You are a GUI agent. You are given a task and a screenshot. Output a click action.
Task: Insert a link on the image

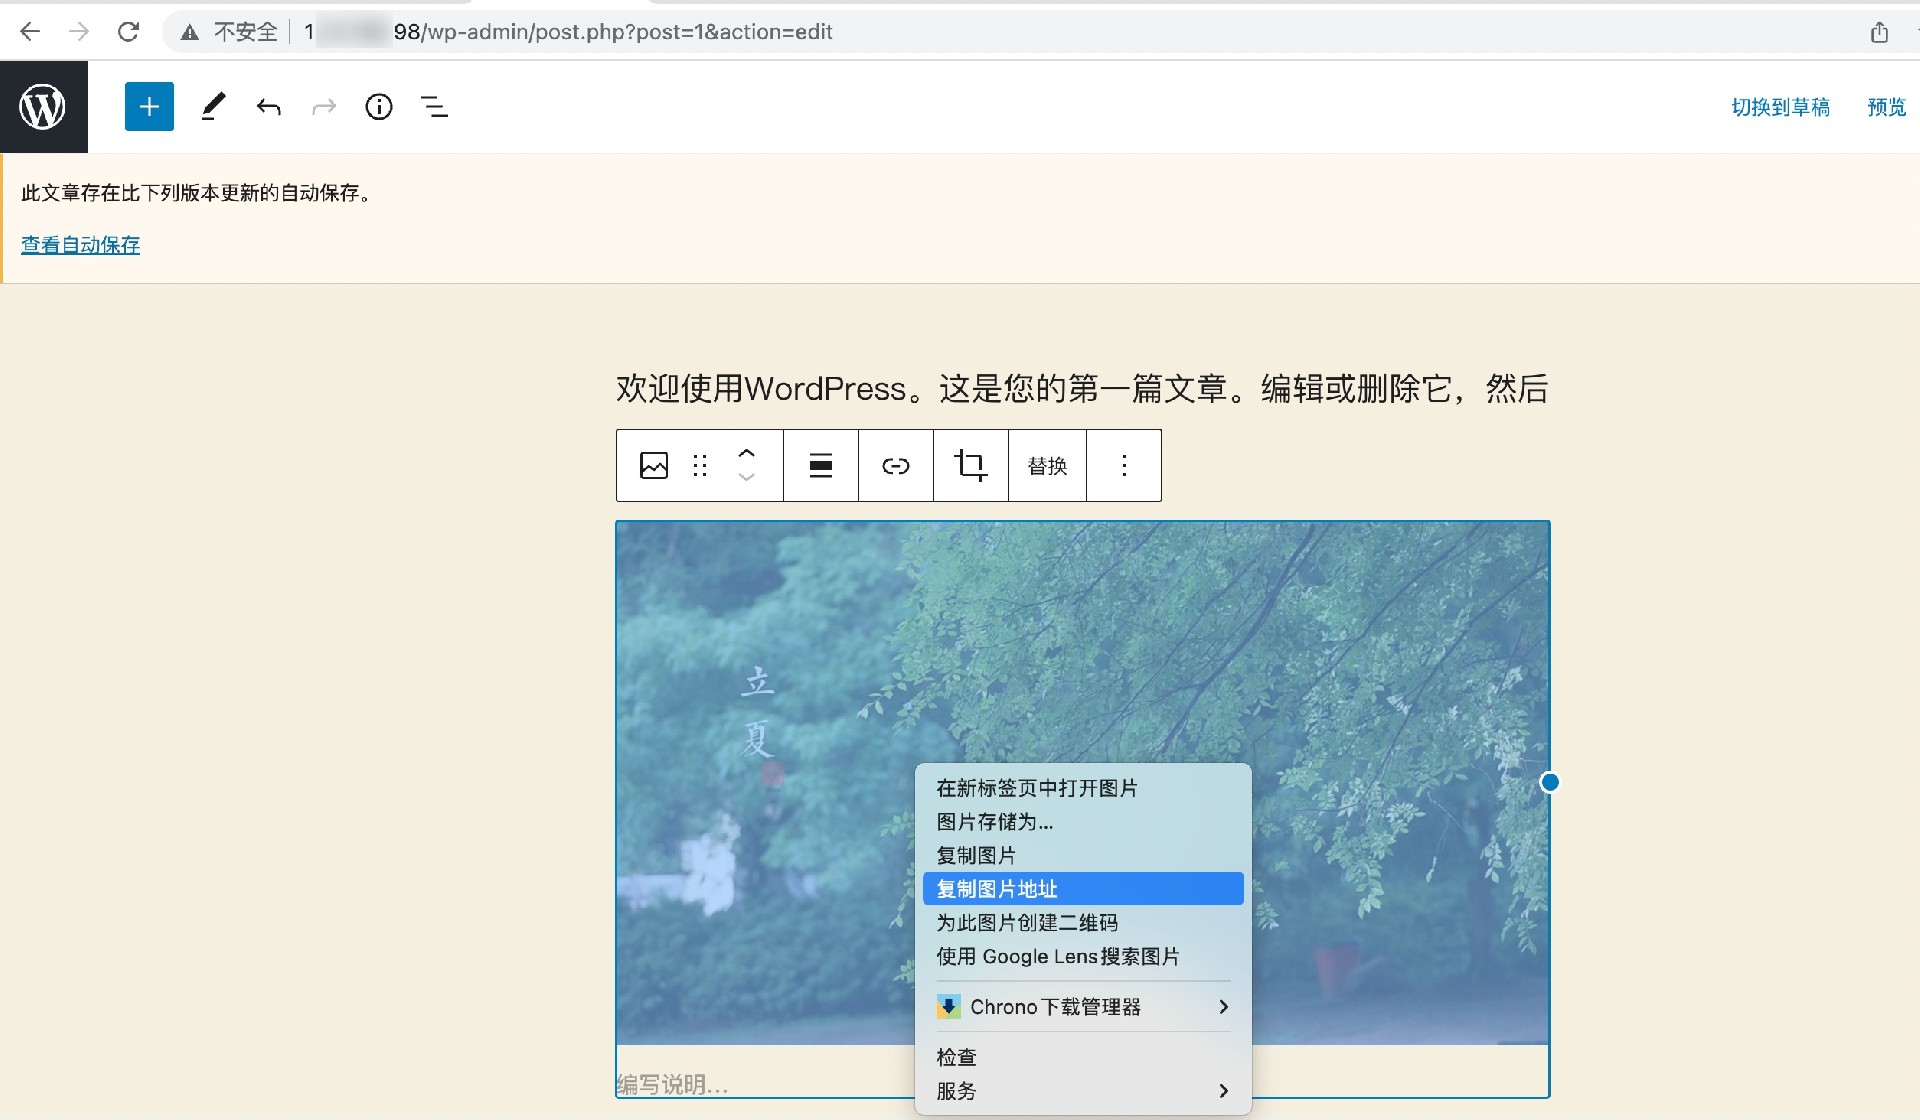[x=895, y=466]
